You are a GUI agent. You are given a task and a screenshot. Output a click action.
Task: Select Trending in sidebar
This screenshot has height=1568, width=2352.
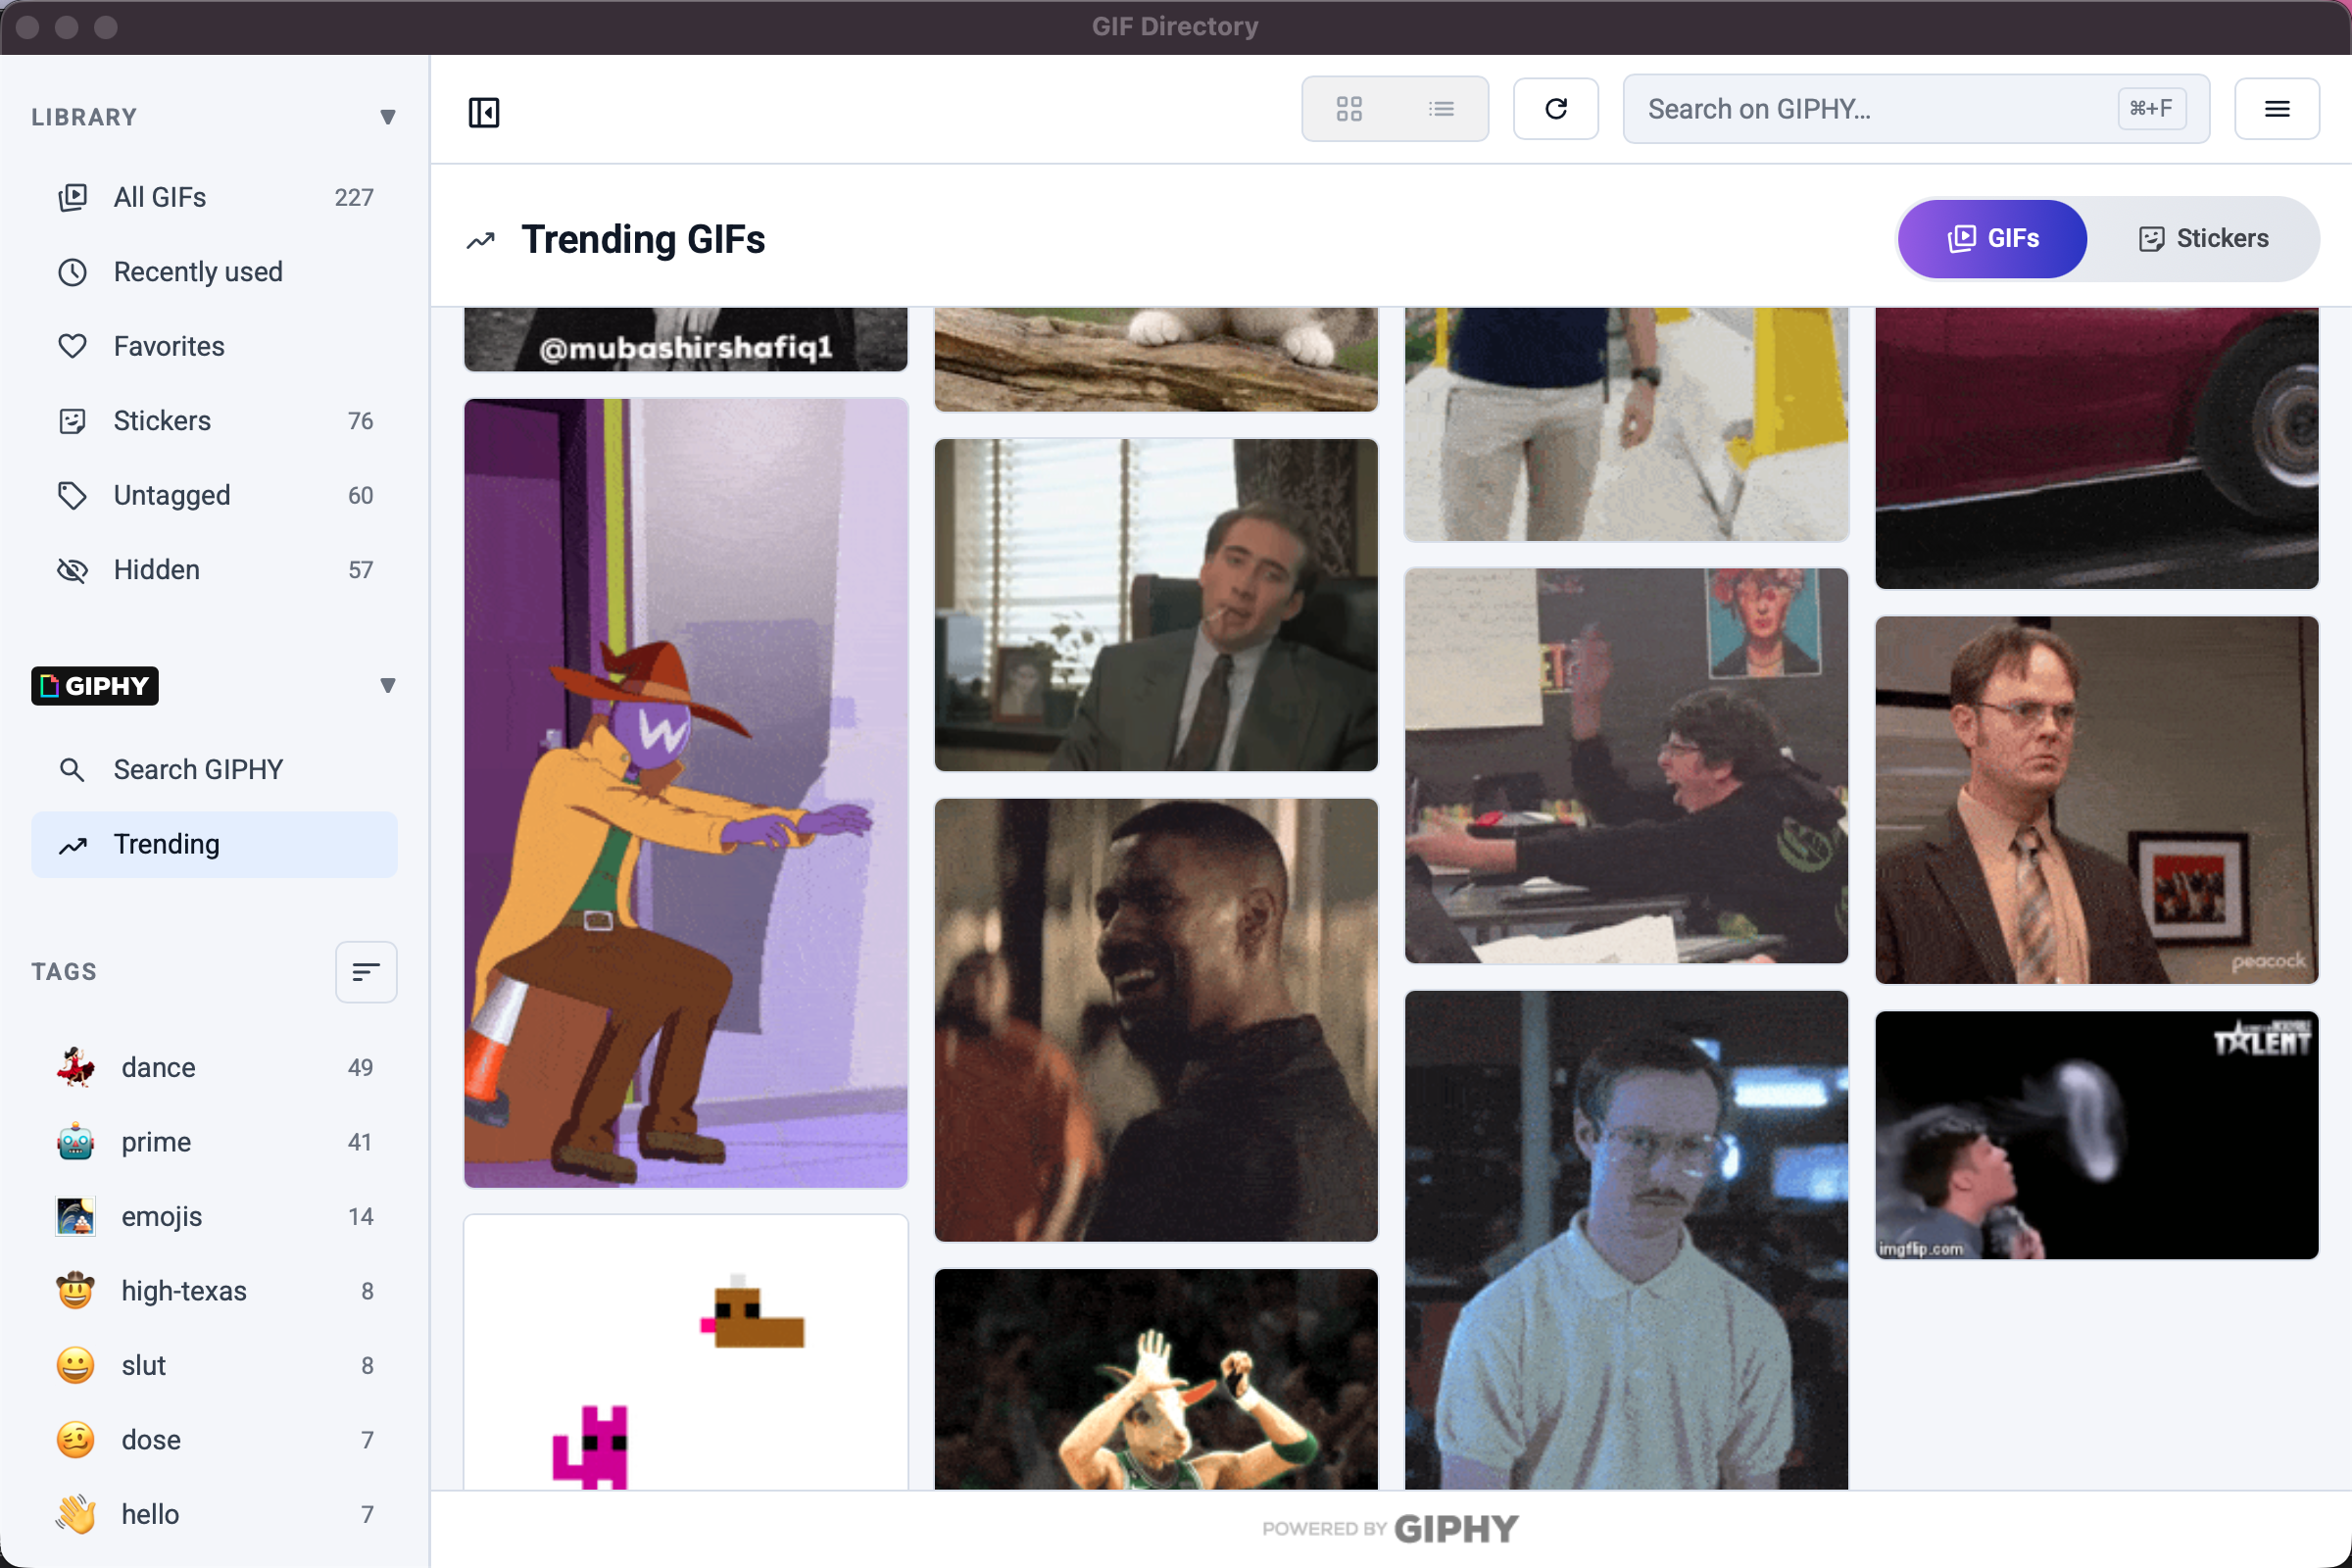(215, 844)
